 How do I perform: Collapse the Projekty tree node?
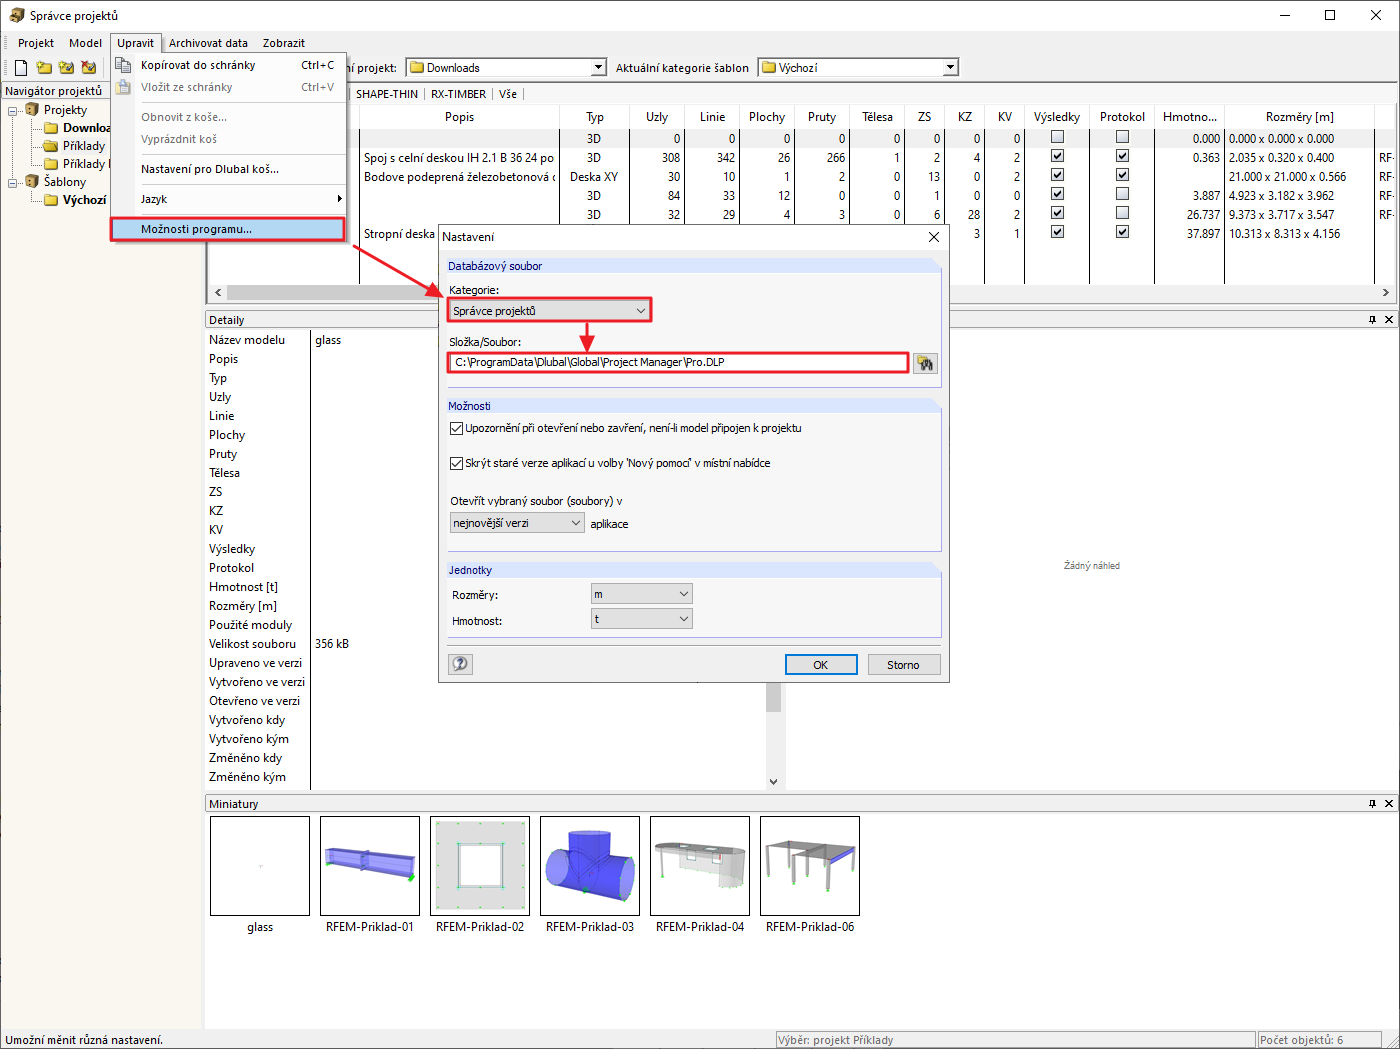(13, 110)
